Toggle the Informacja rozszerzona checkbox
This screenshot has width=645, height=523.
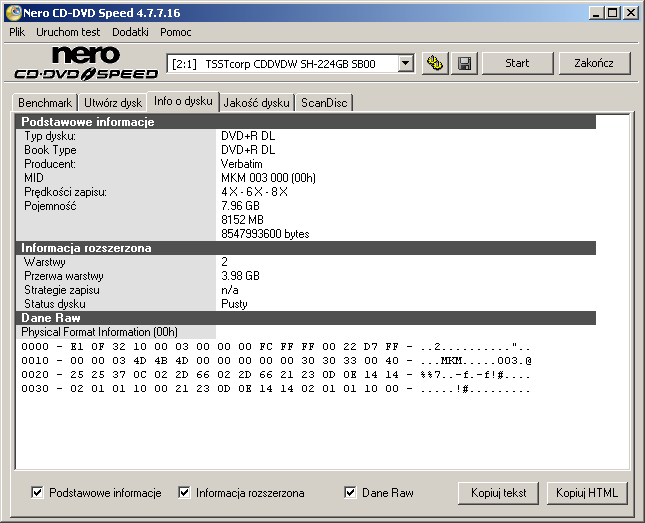184,492
